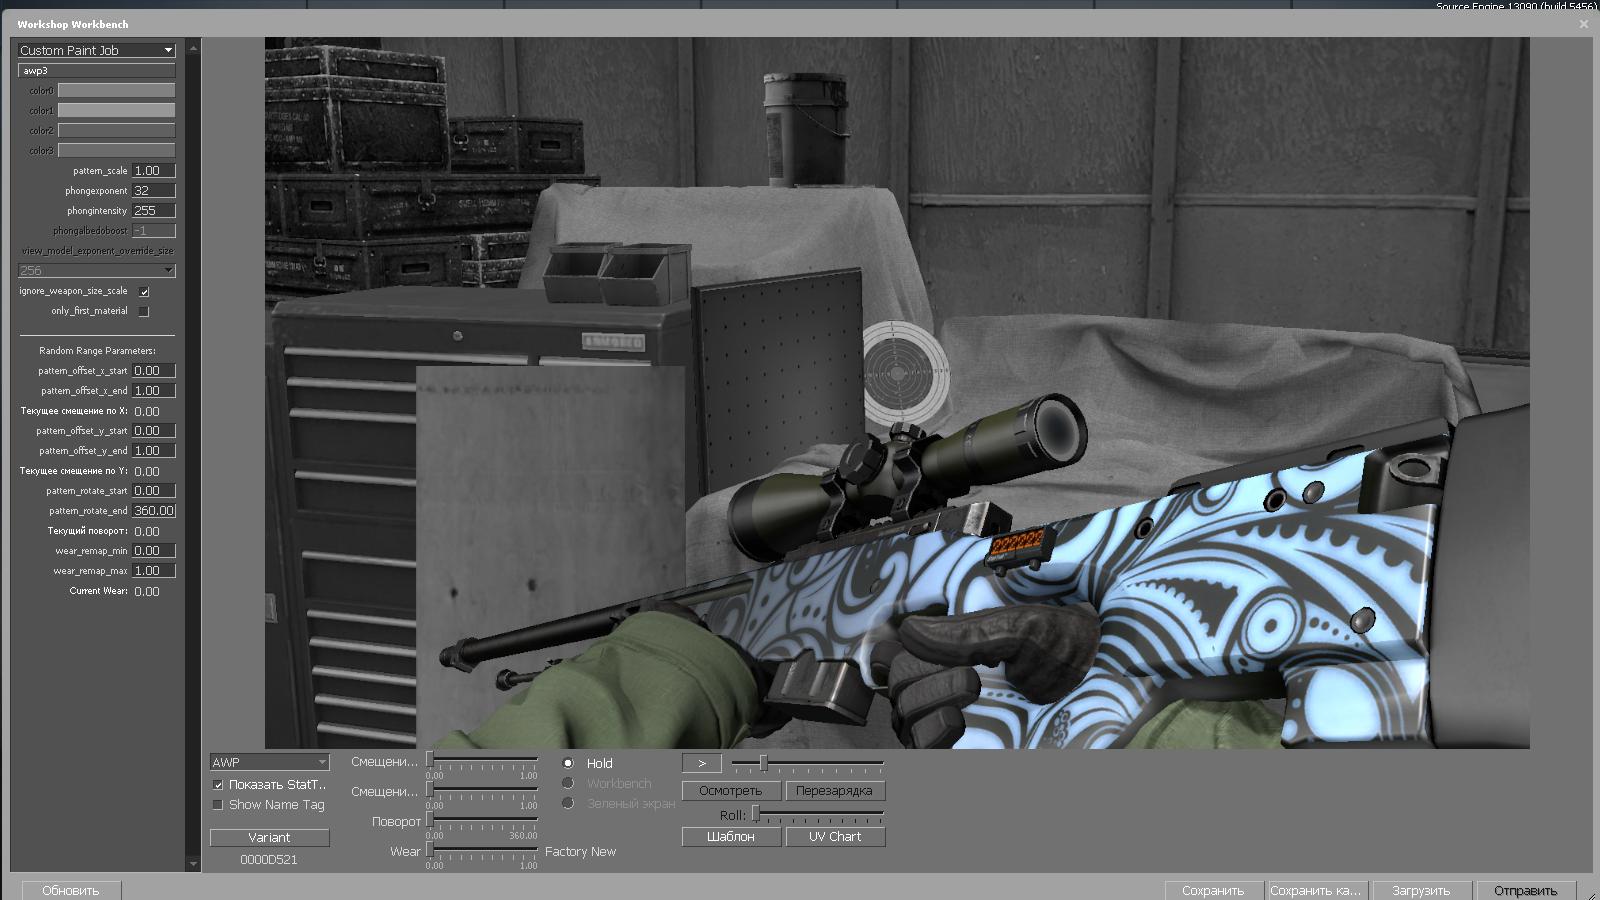
Task: Click the left panel scroll down arrow
Action: pyautogui.click(x=193, y=863)
